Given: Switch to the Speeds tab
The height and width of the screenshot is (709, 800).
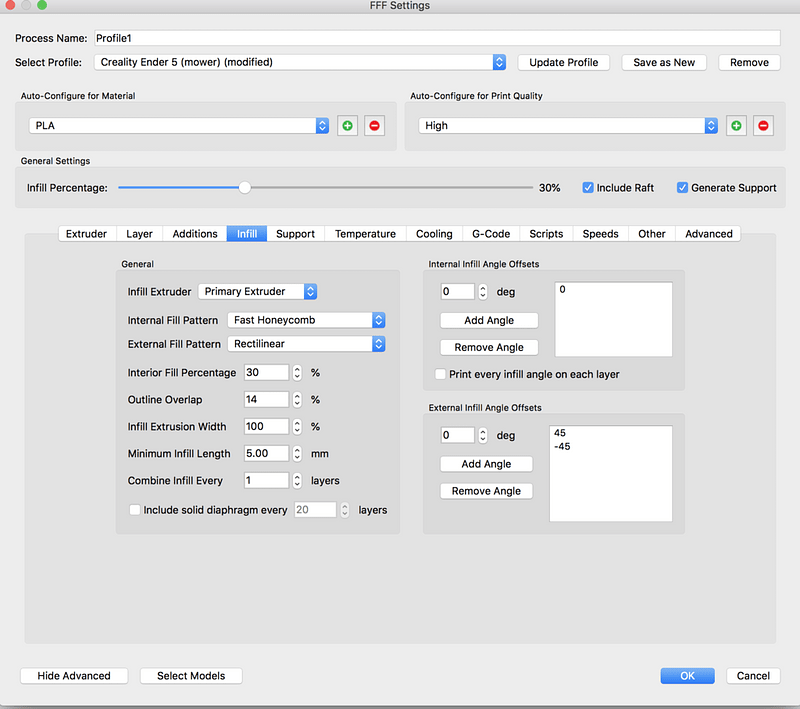Looking at the screenshot, I should coord(601,234).
